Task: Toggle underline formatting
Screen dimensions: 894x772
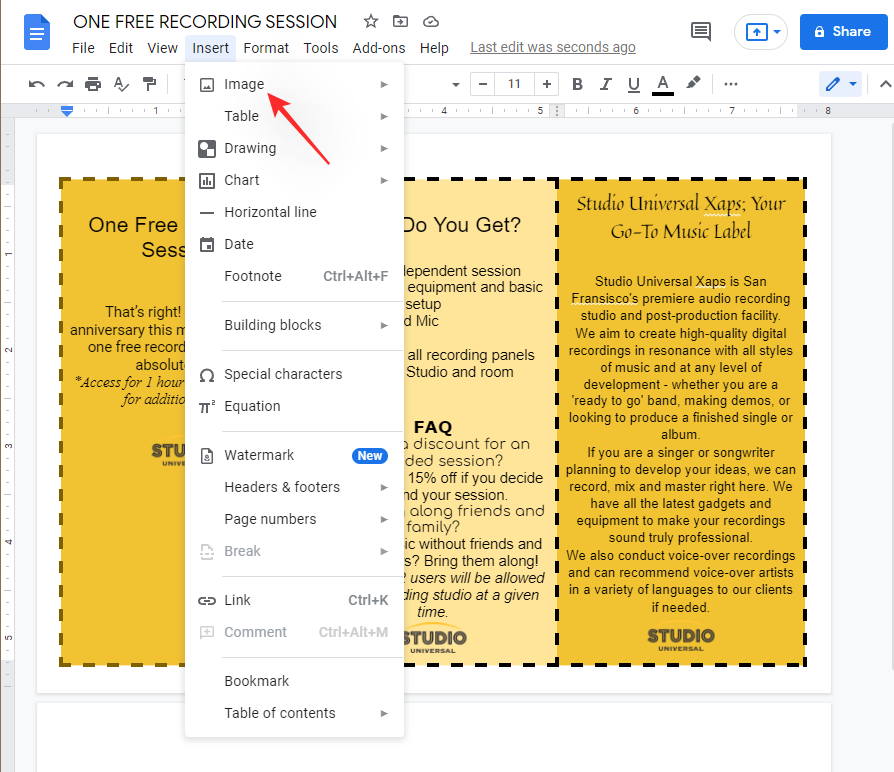Action: [x=633, y=84]
